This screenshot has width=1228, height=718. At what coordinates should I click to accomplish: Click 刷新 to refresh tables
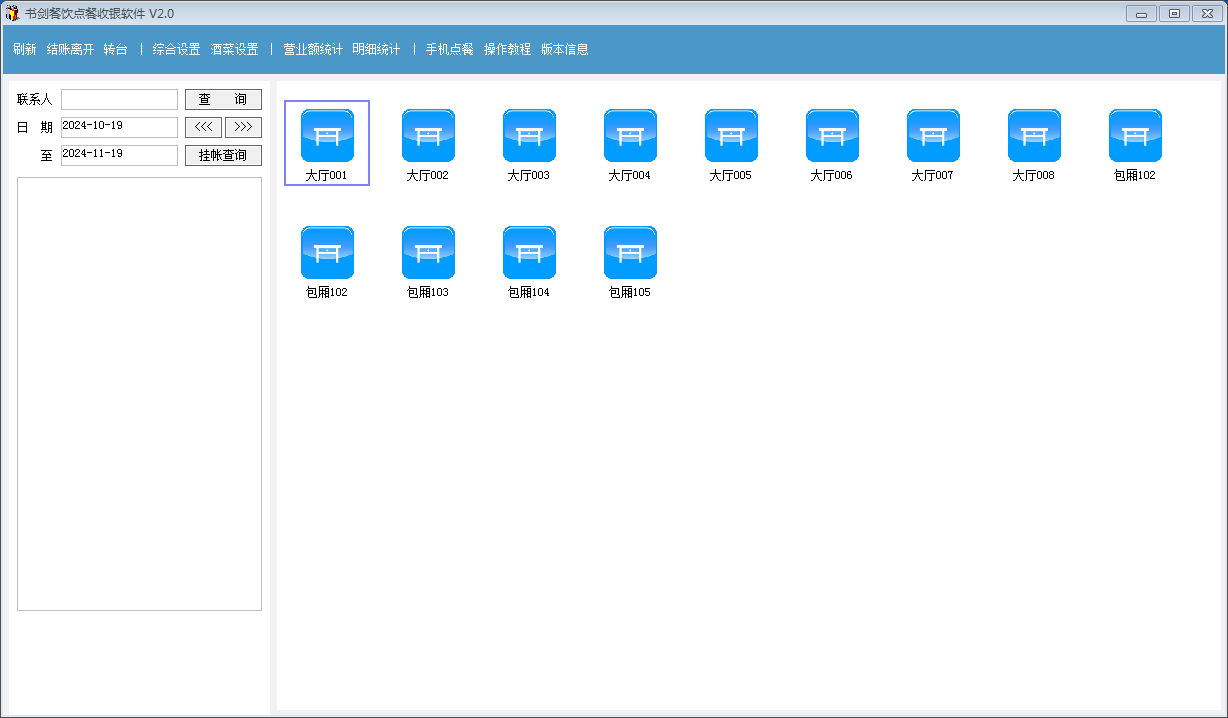click(x=23, y=48)
